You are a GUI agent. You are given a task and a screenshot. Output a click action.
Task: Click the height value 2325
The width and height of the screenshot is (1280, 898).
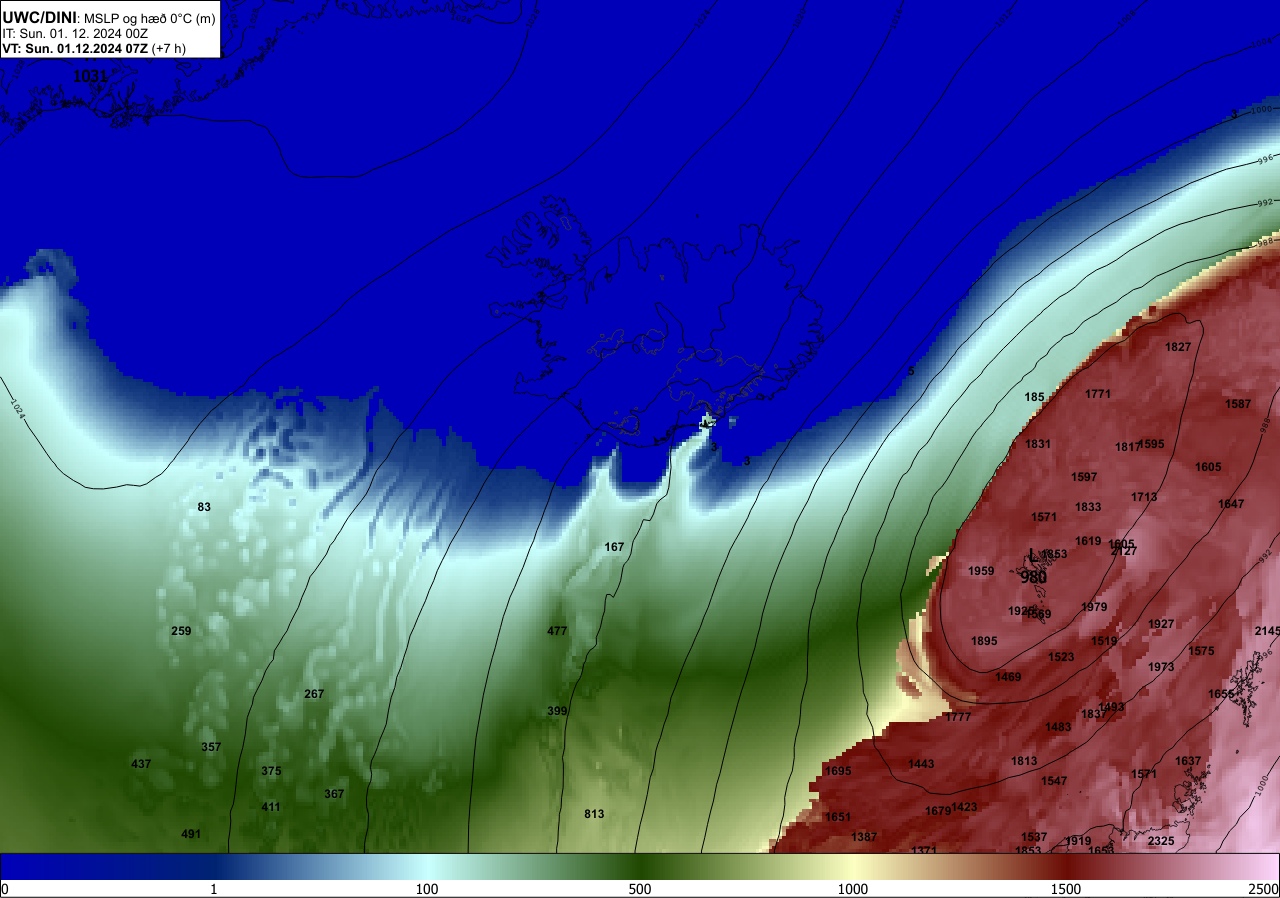click(1161, 841)
